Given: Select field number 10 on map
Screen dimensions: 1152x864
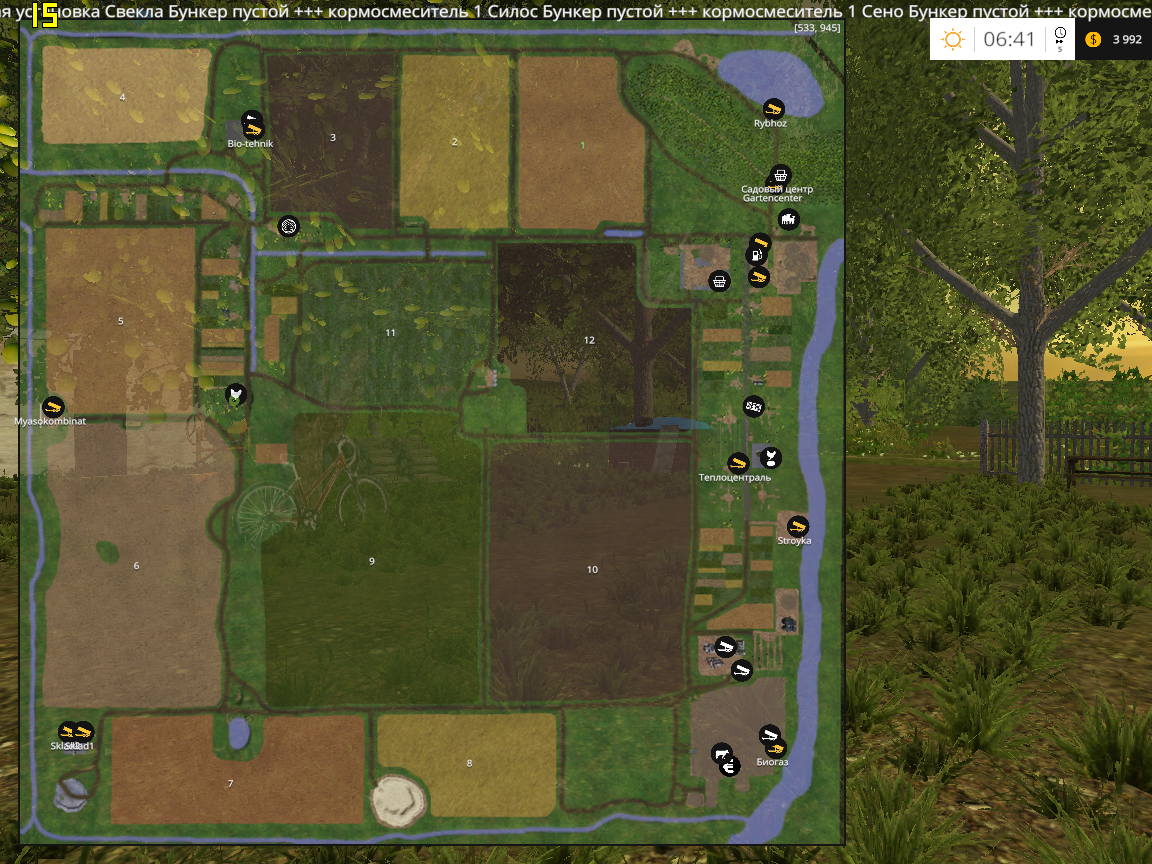Looking at the screenshot, I should (592, 569).
